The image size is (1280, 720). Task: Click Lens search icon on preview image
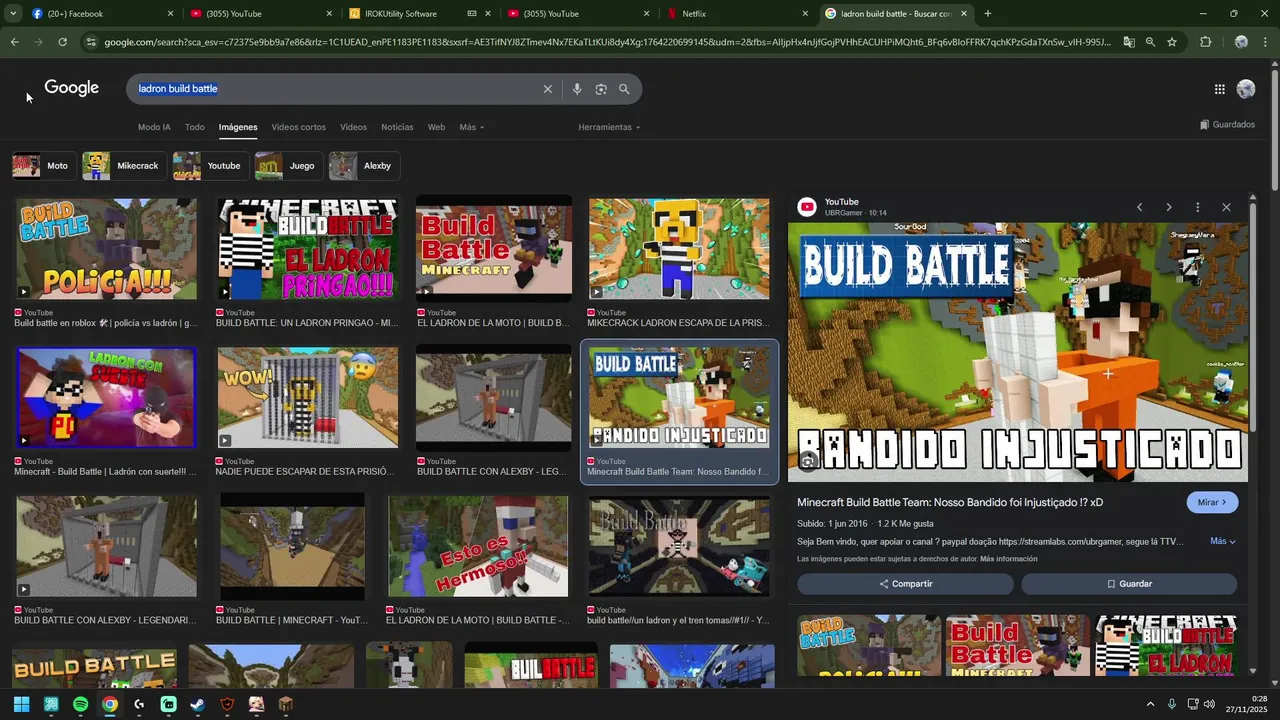808,461
